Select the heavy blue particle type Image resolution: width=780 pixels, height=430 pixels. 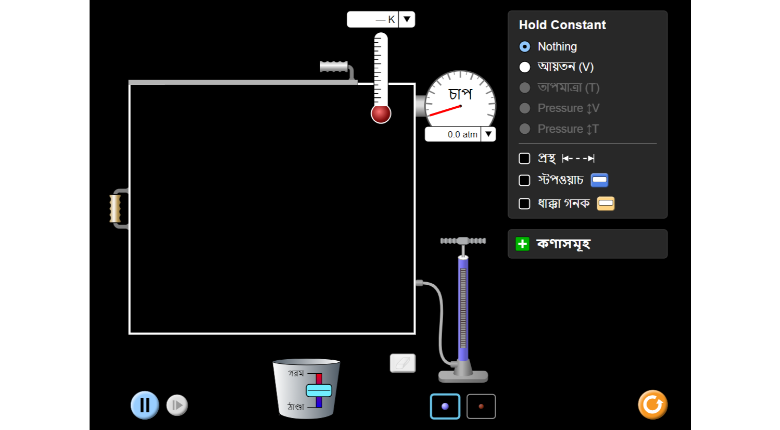pyautogui.click(x=445, y=406)
